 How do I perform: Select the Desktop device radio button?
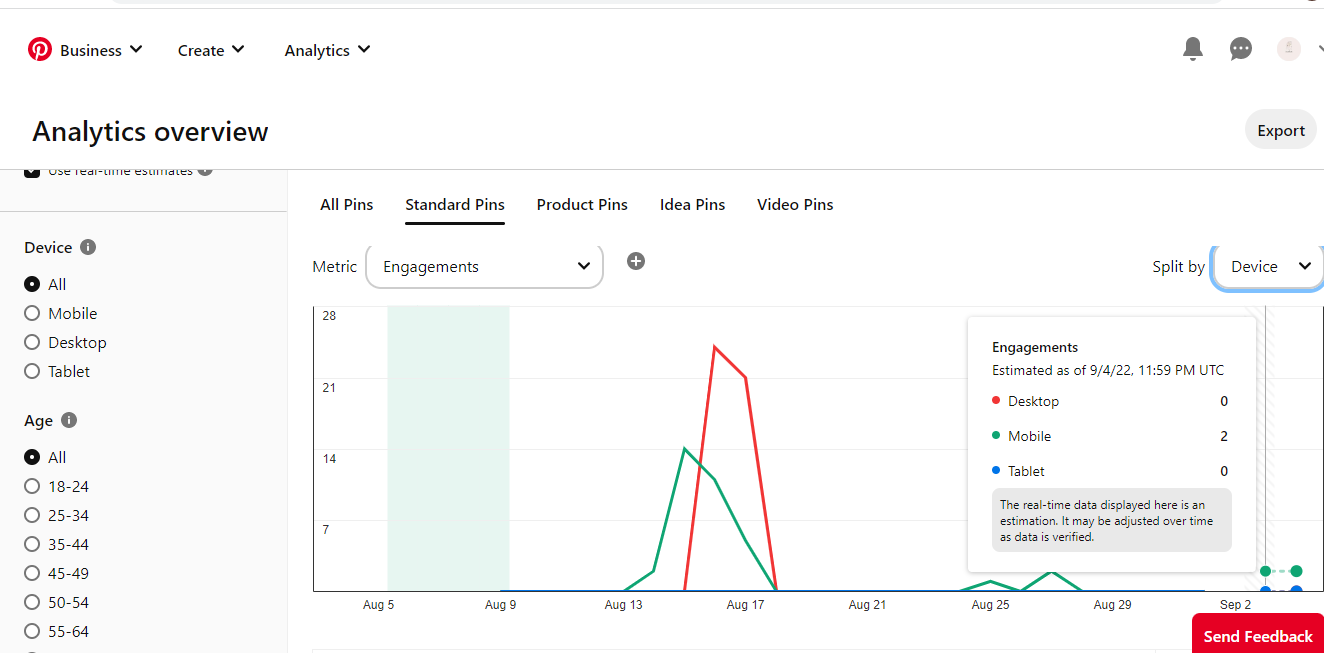pos(32,342)
